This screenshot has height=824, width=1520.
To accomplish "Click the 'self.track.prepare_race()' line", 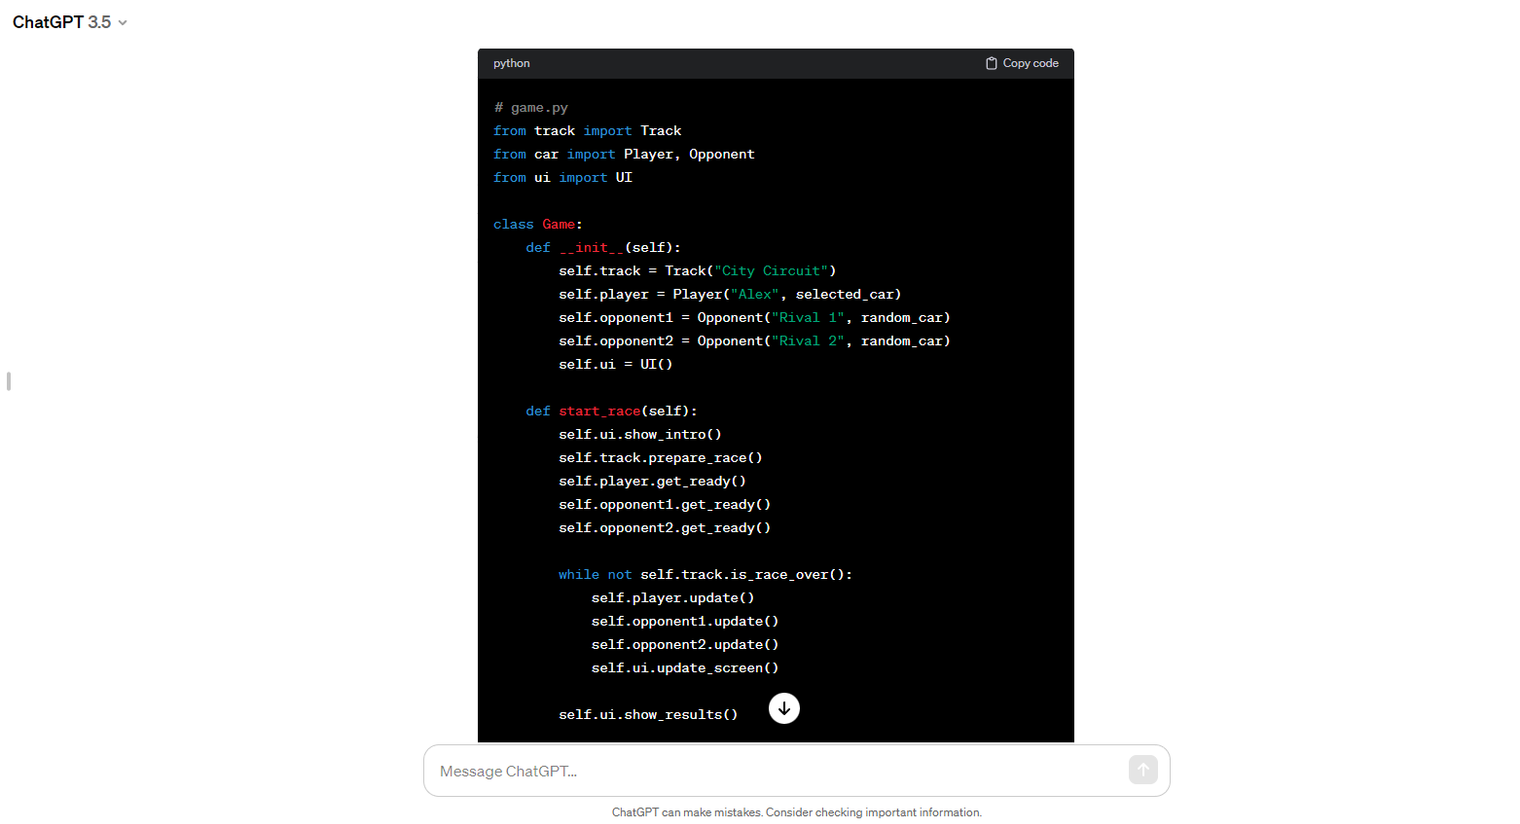I will pyautogui.click(x=661, y=457).
